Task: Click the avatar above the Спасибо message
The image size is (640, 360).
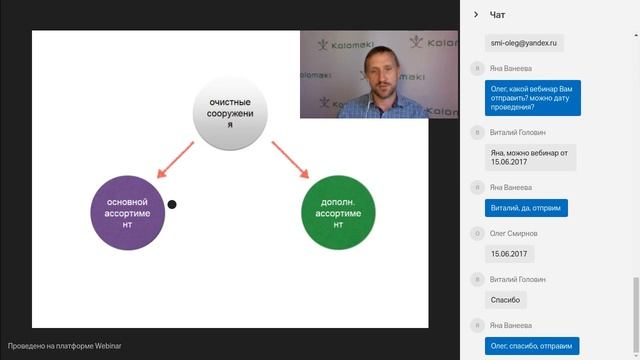Action: [x=477, y=280]
